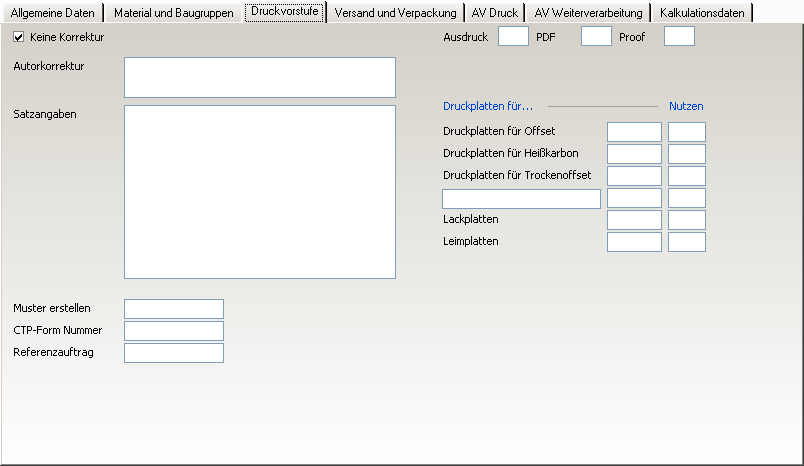
Task: Open the Kalkulationsdaten tab
Action: click(x=702, y=13)
